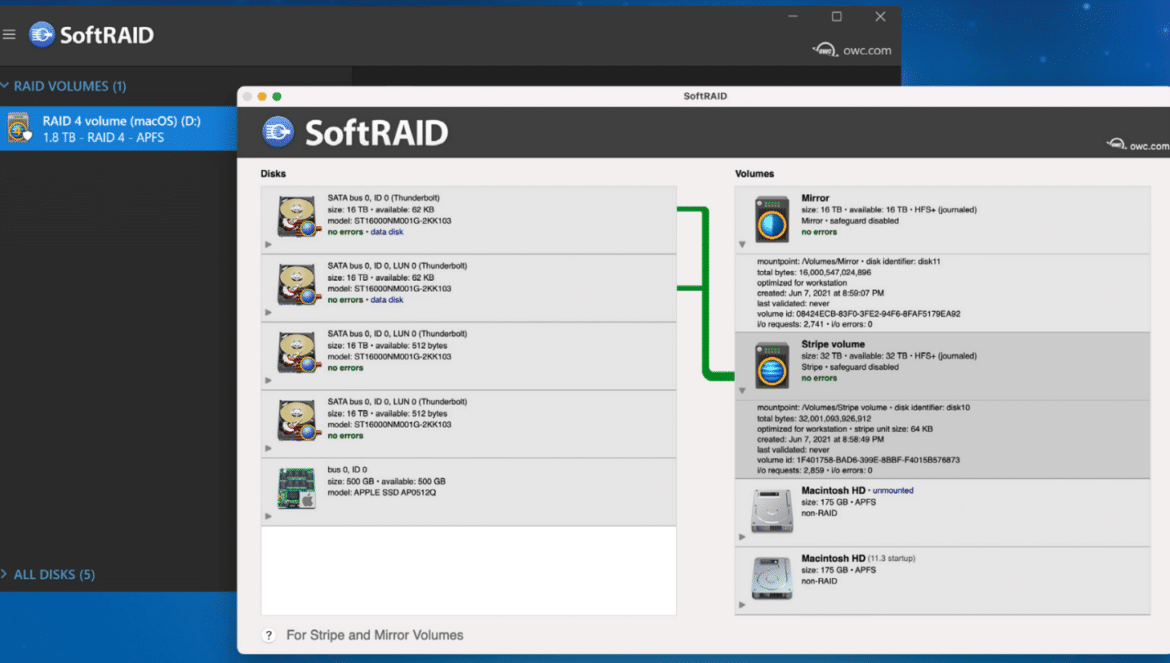1170x663 pixels.
Task: Click the hard disk icon for SATA bus 0, ID 0 (Thunderbolt)
Action: coord(298,216)
